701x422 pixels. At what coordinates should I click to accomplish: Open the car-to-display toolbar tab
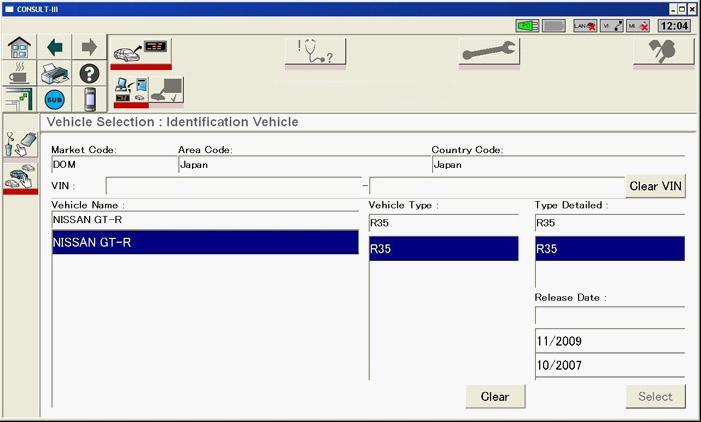tap(140, 51)
